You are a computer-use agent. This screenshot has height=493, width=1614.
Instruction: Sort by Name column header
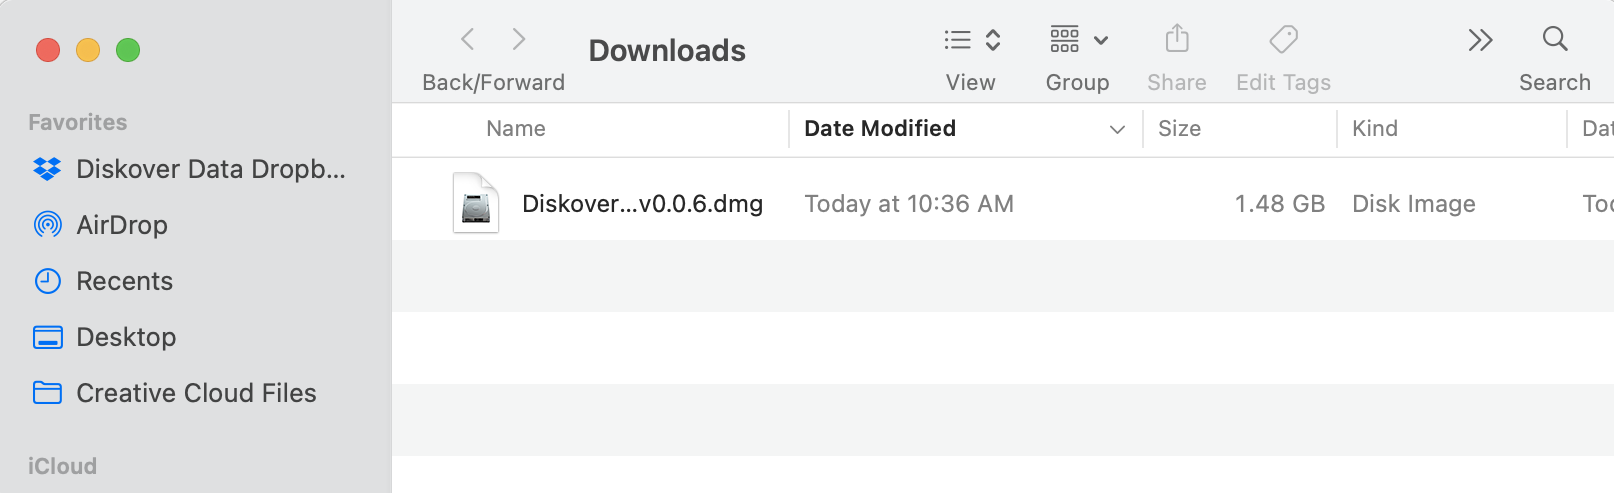[x=516, y=129]
